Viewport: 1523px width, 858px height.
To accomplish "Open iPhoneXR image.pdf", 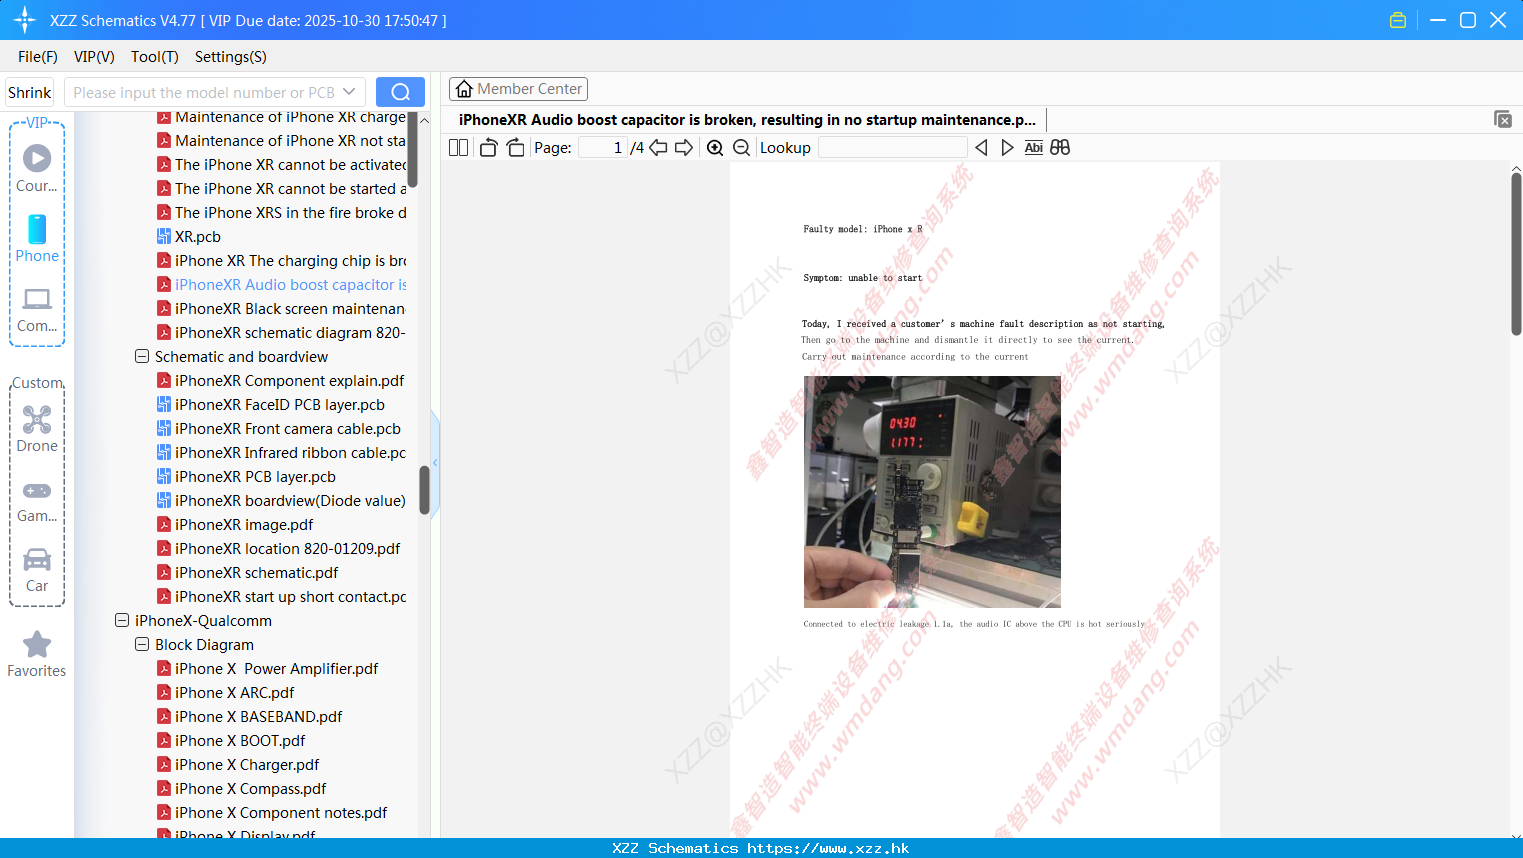I will [244, 524].
